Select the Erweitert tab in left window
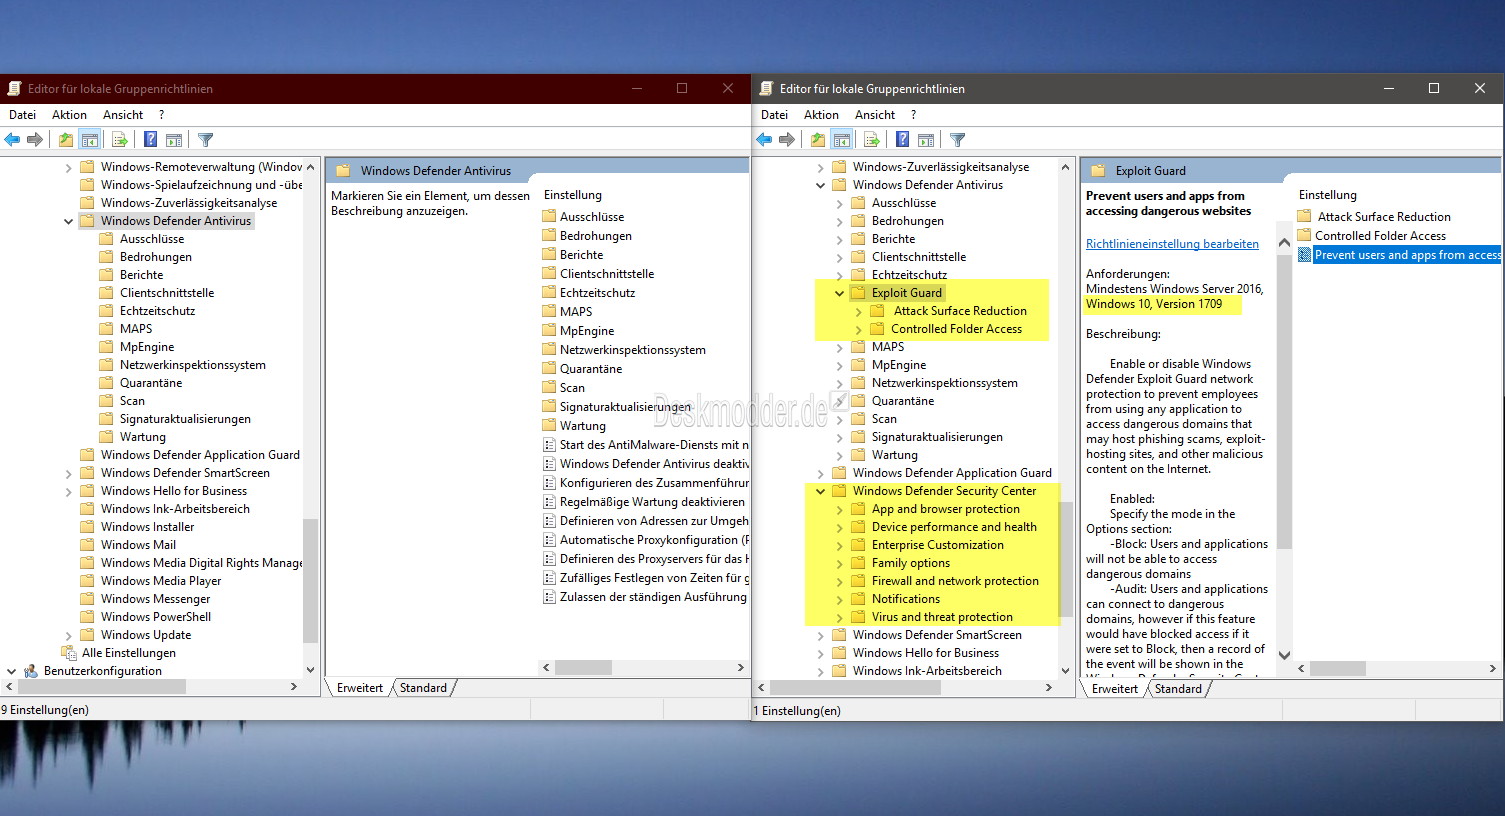The width and height of the screenshot is (1505, 816). pyautogui.click(x=360, y=688)
